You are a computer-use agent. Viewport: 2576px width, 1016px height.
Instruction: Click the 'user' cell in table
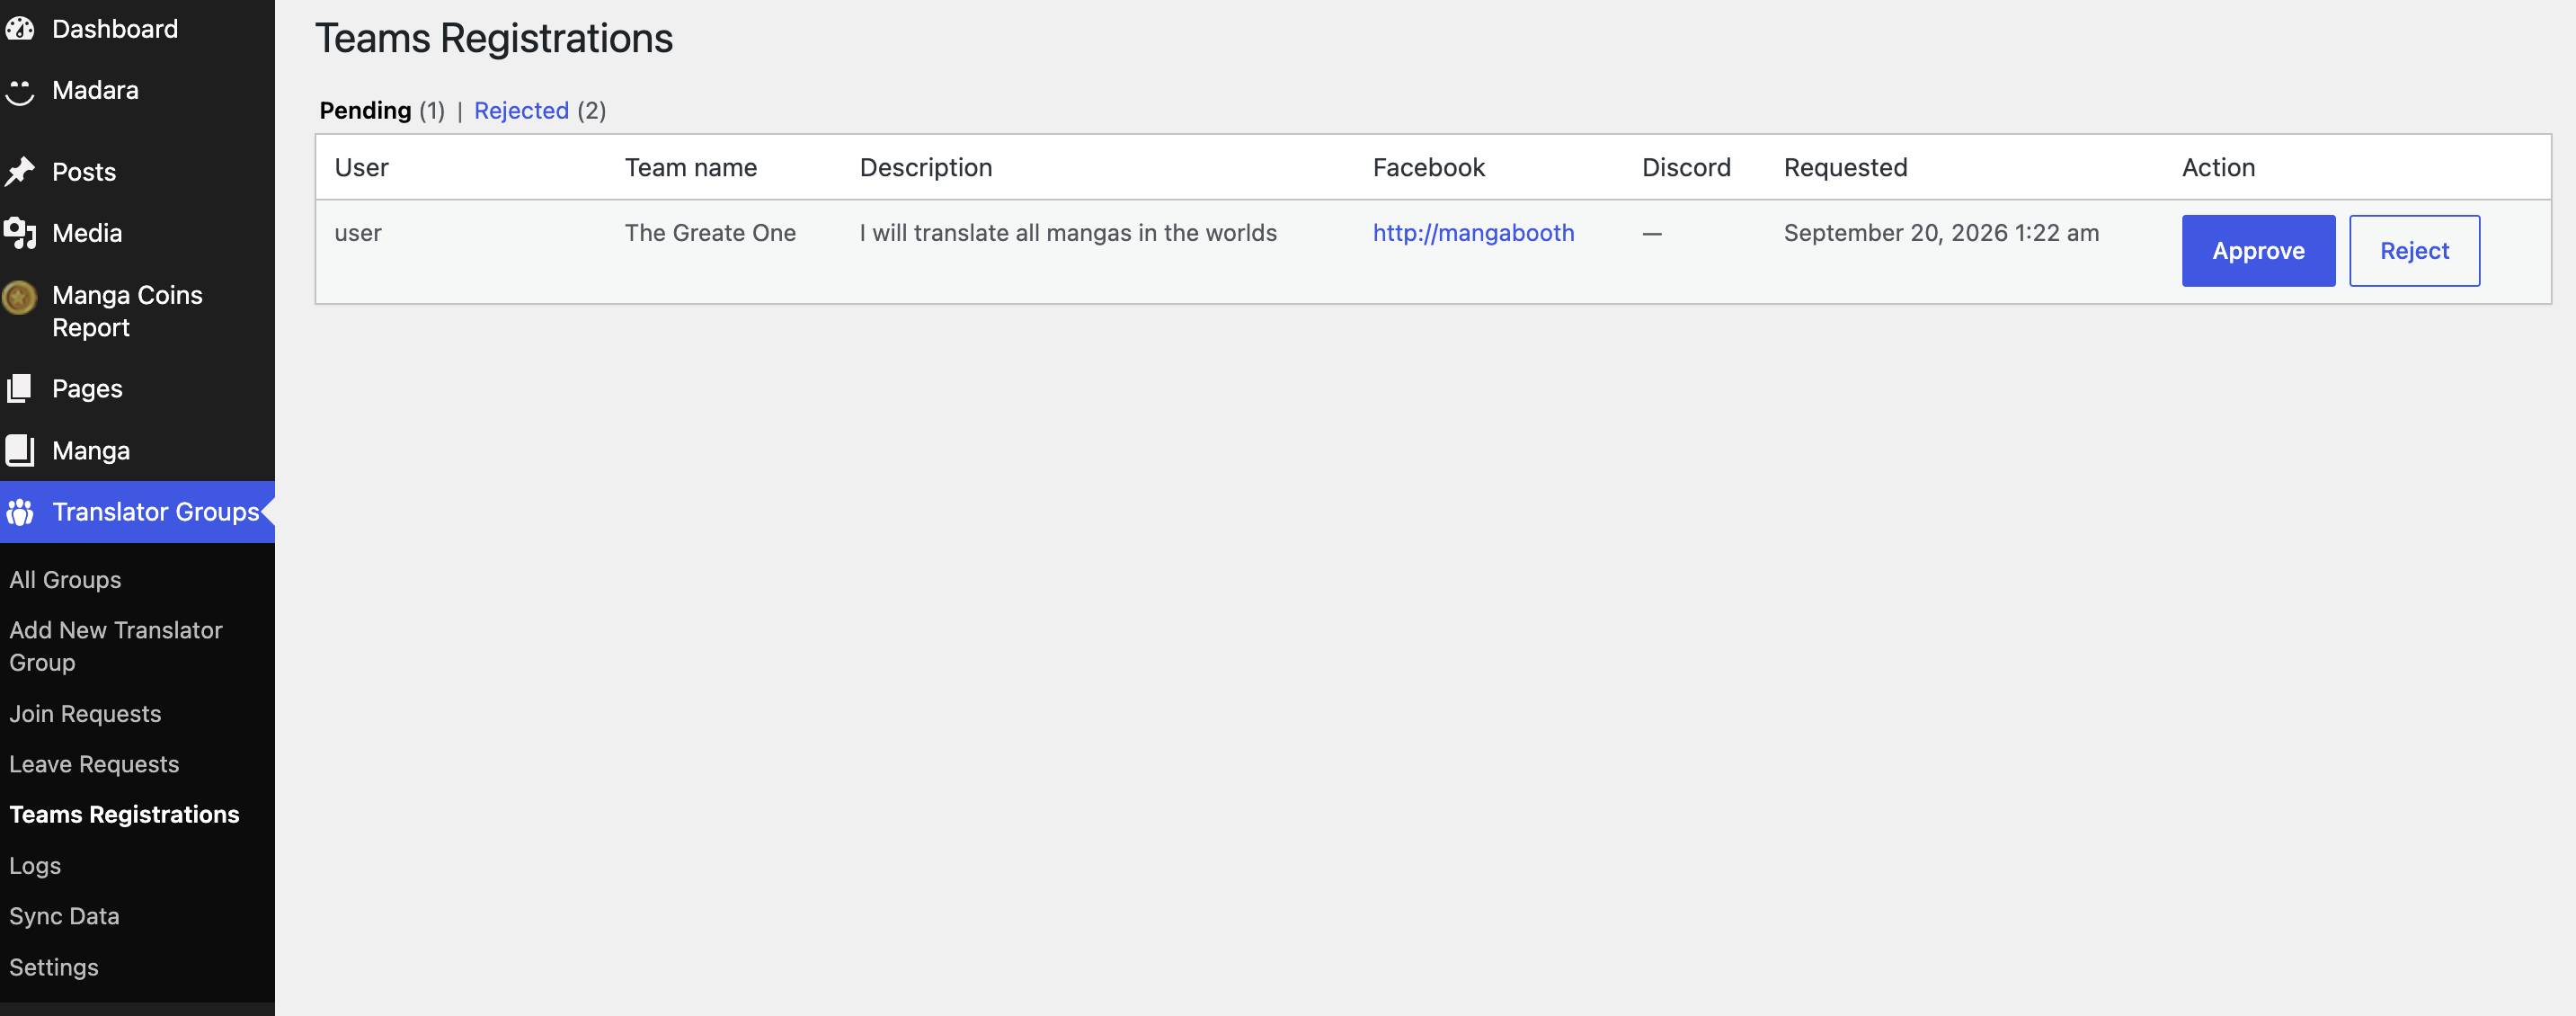click(x=358, y=233)
